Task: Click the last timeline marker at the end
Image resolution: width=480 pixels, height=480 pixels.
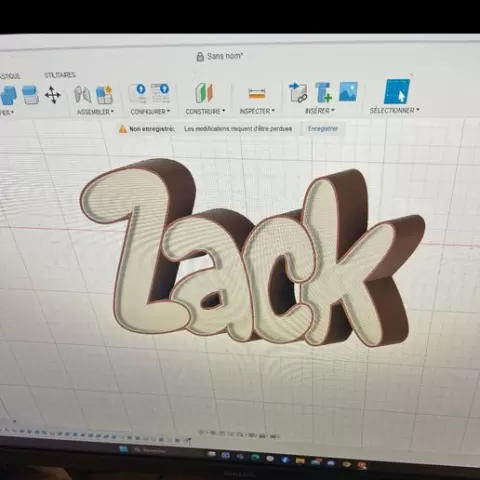Action: coord(189,441)
